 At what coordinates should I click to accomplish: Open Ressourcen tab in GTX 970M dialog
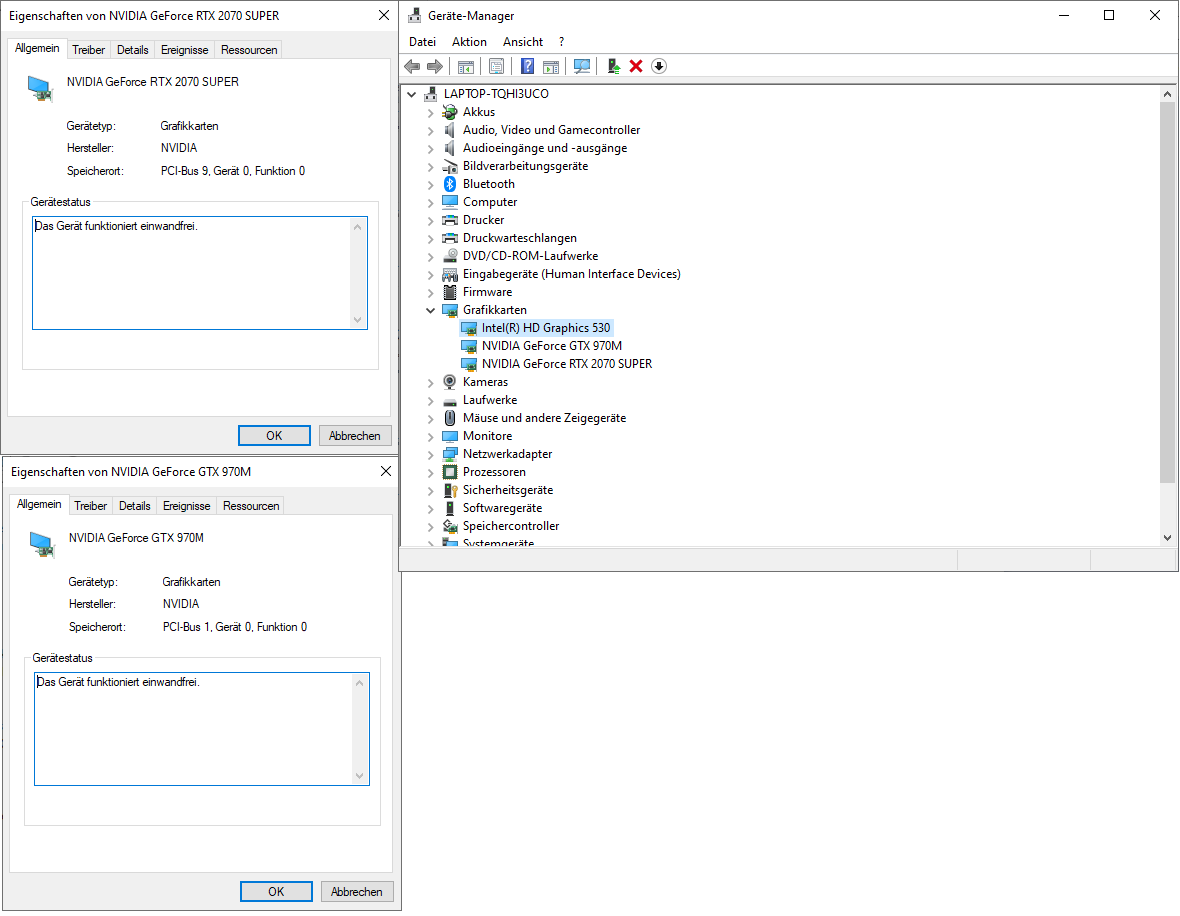[x=251, y=506]
